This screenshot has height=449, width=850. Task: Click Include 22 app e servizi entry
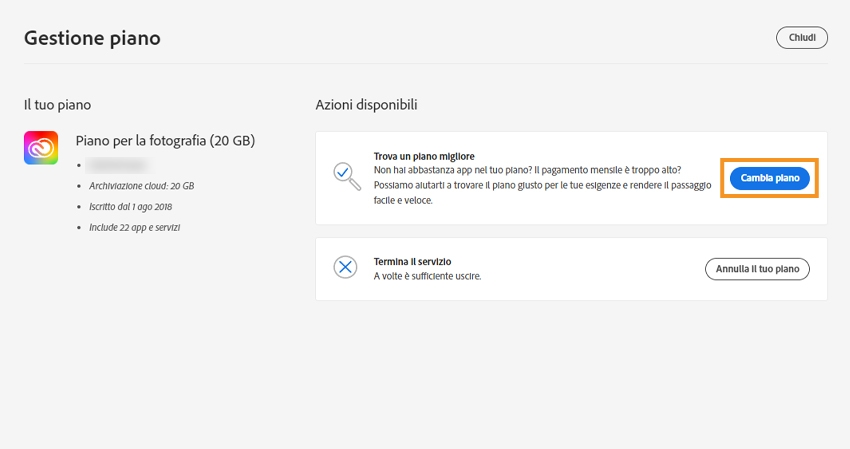click(135, 227)
